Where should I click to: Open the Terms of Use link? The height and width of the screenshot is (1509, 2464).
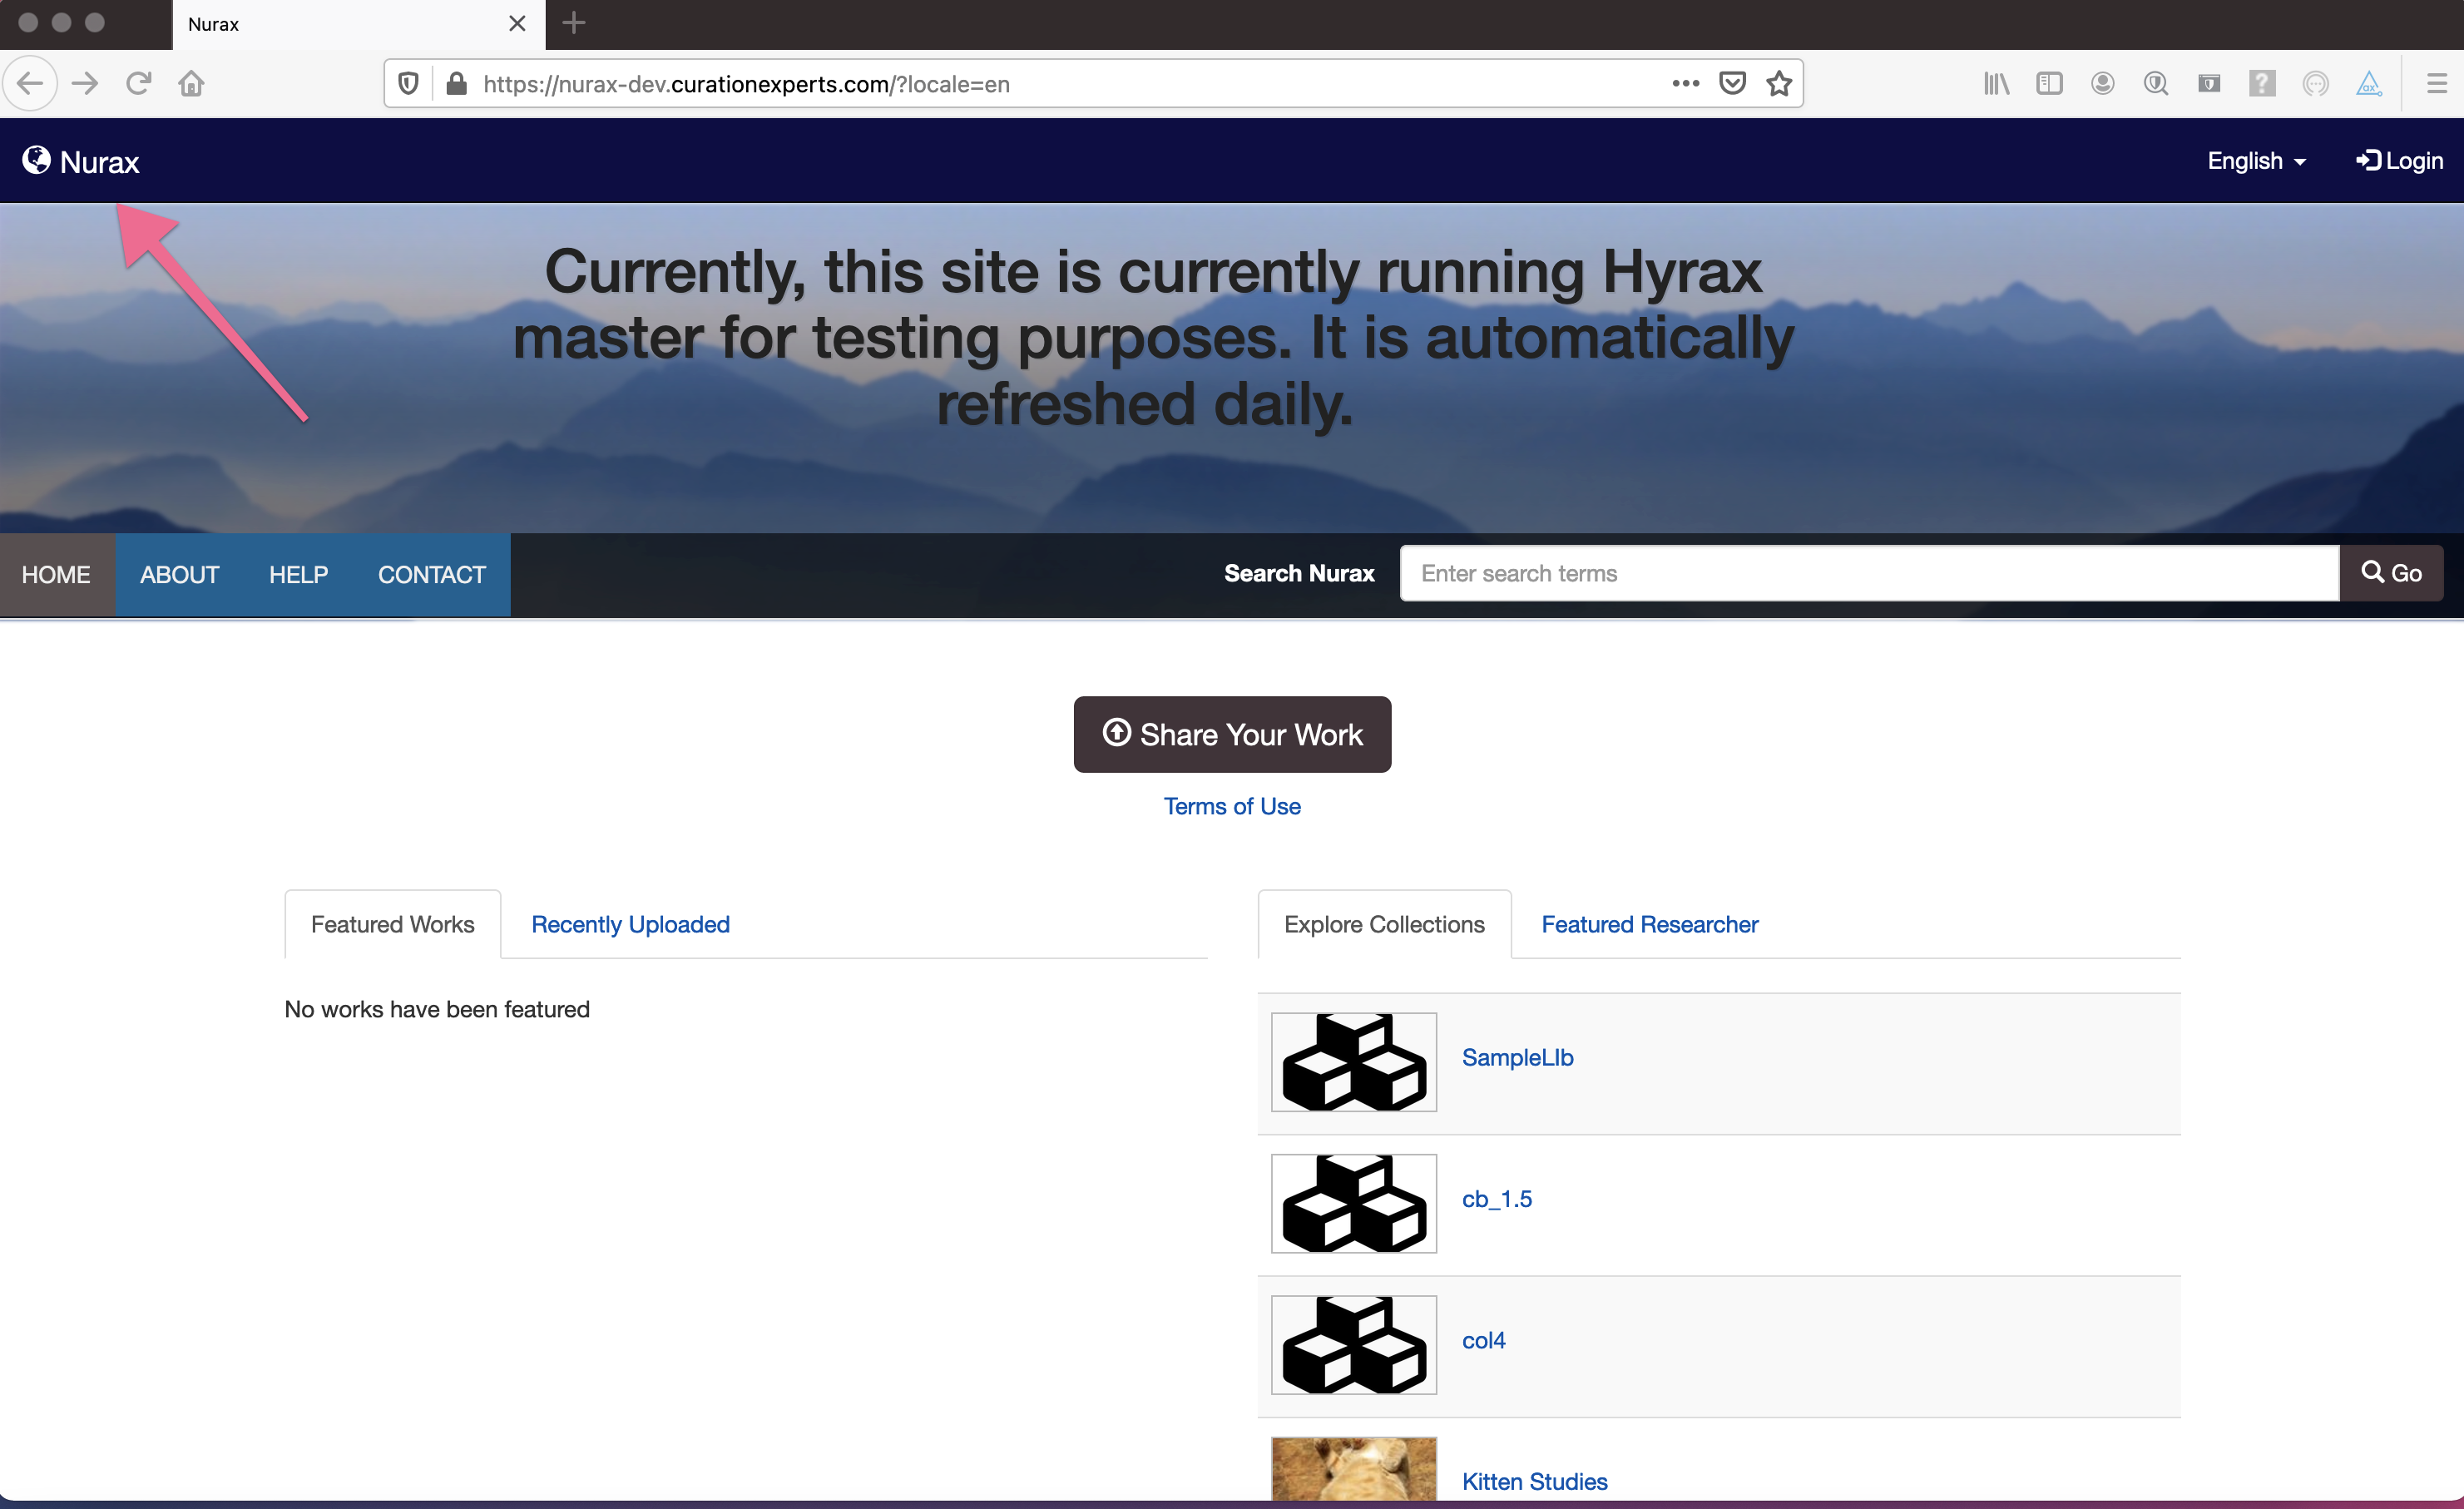[1231, 806]
